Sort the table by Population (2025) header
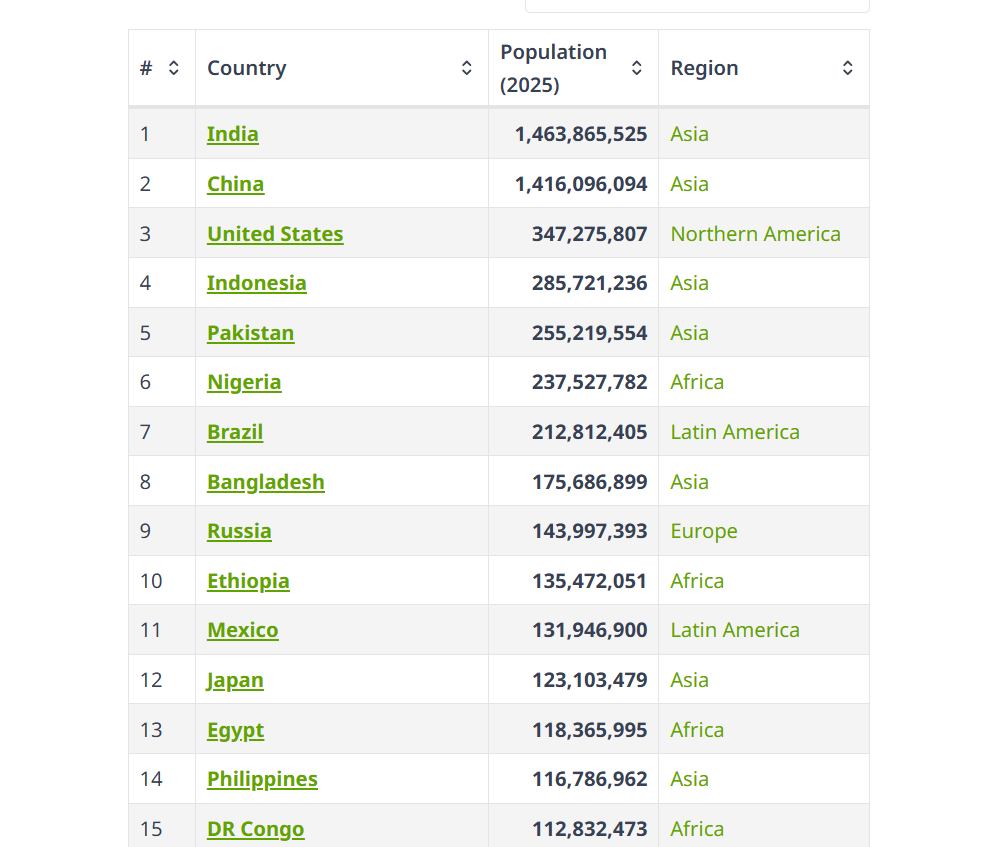Image resolution: width=1000 pixels, height=847 pixels. 553,67
